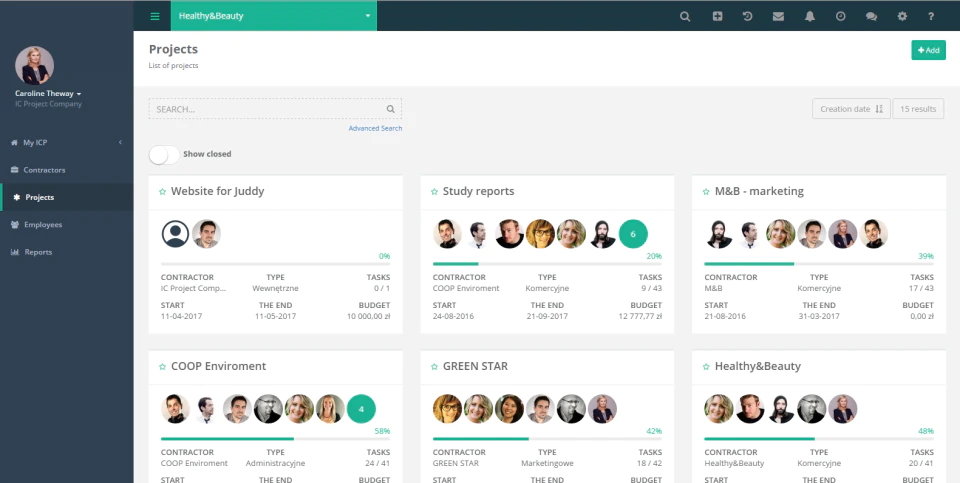Click the Employees people icon
The image size is (960, 483).
(x=15, y=225)
